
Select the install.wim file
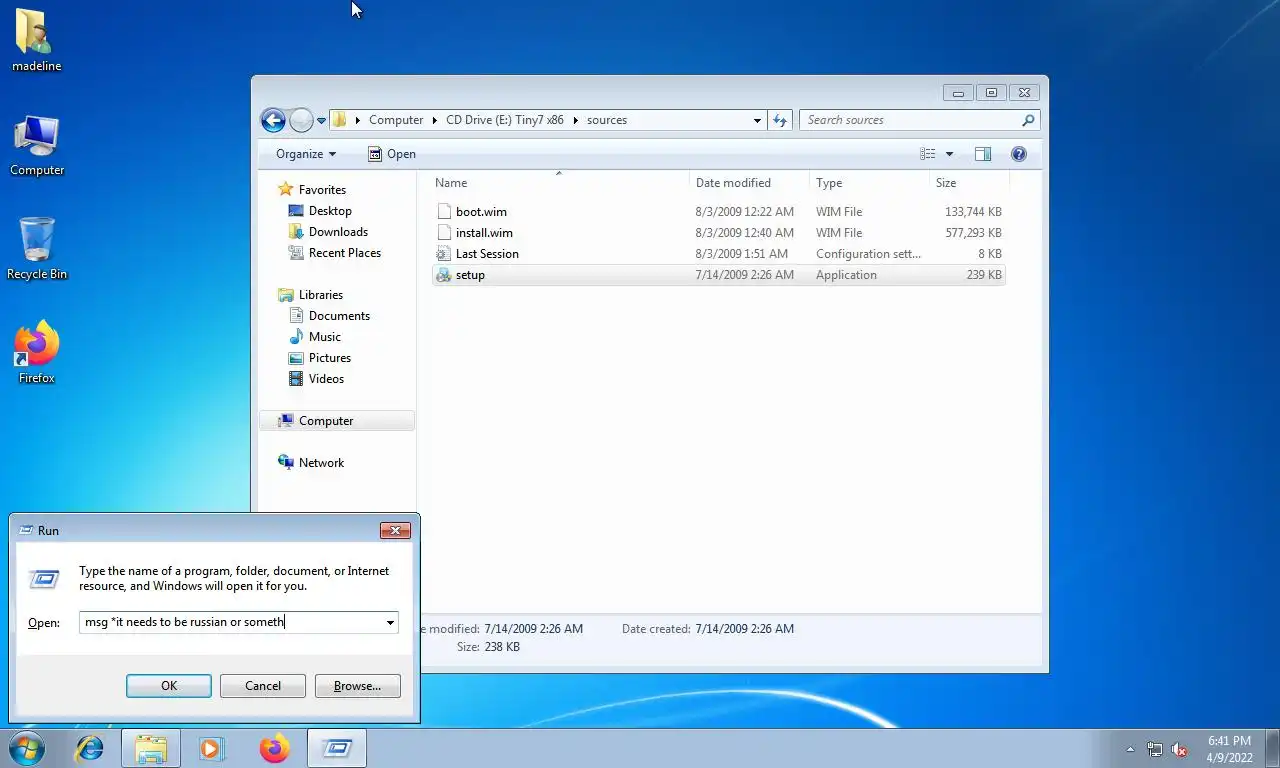coord(718,233)
